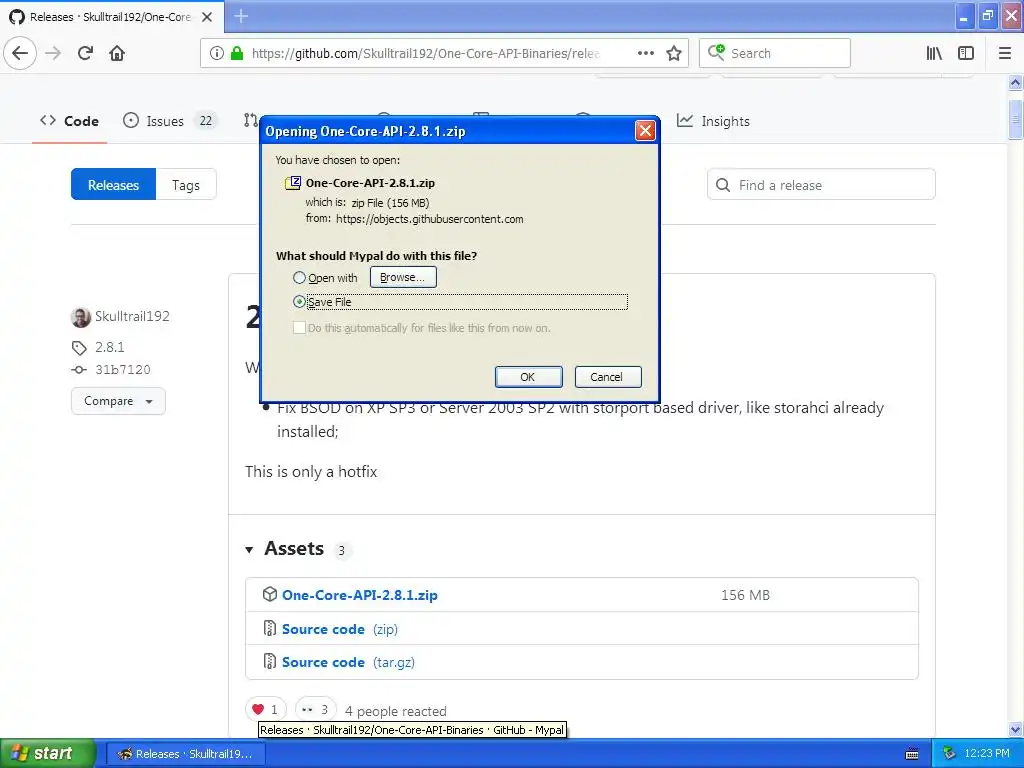Select the Releases button tab
This screenshot has height=768, width=1024.
[x=114, y=185]
